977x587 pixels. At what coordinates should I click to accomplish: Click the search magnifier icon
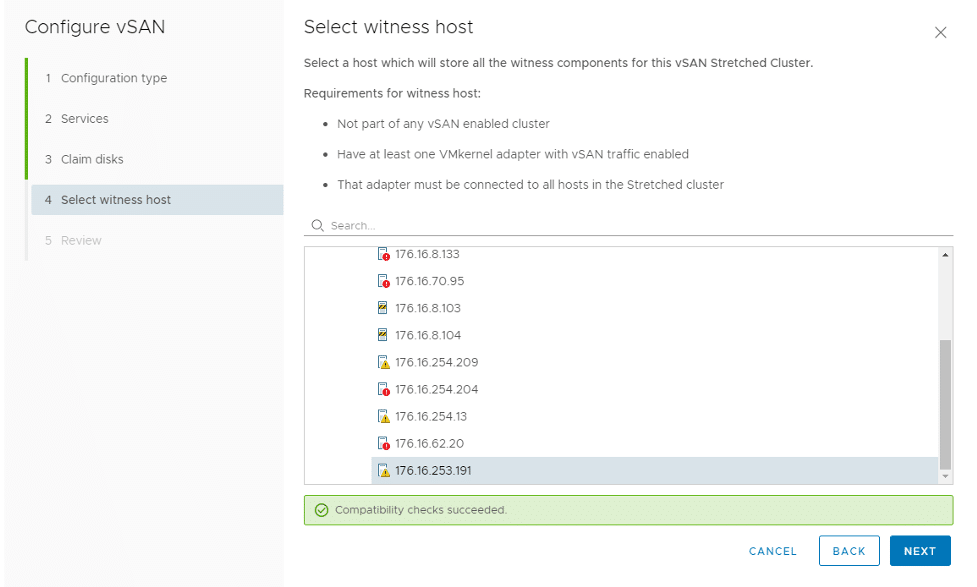tap(317, 226)
